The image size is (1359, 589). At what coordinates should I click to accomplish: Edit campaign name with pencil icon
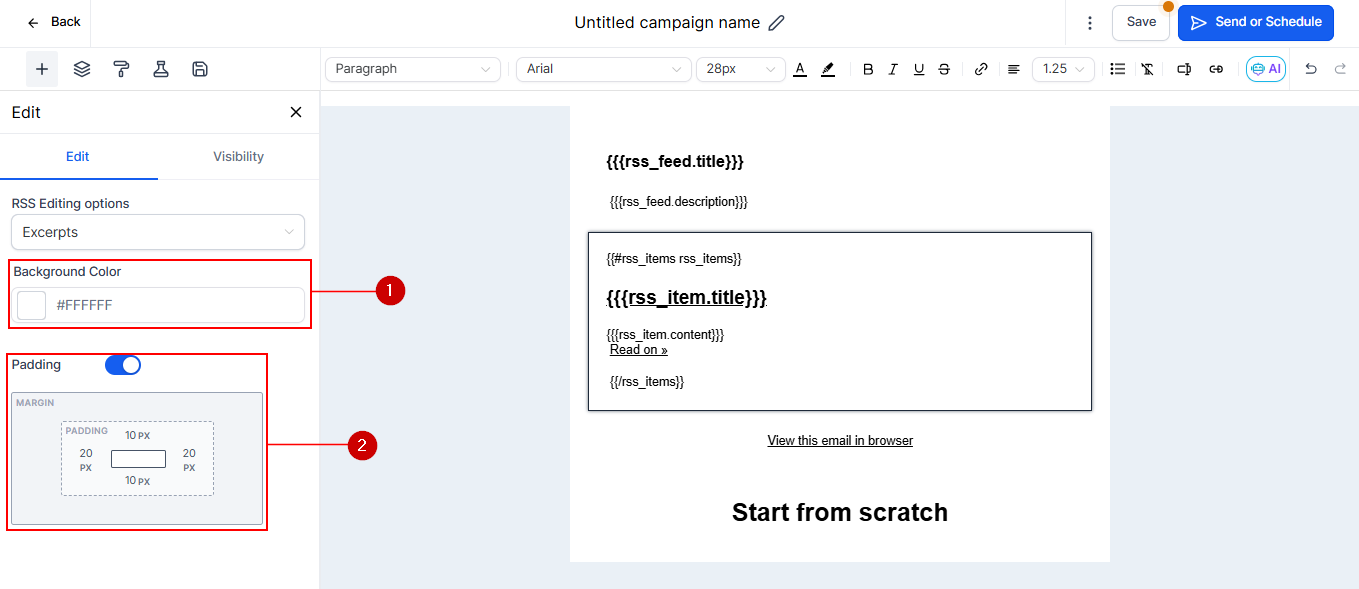coord(777,22)
